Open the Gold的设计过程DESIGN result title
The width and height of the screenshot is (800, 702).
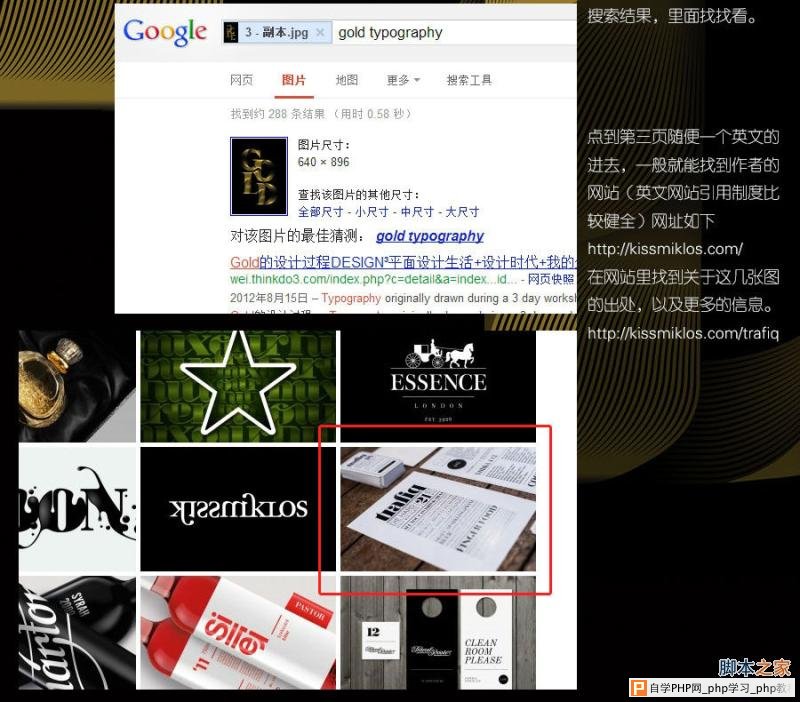coord(403,262)
